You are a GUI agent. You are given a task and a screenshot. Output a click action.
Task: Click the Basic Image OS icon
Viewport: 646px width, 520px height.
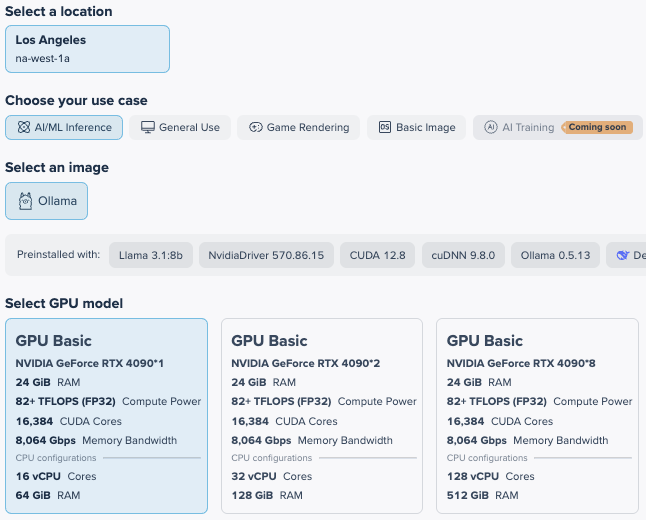click(x=385, y=128)
